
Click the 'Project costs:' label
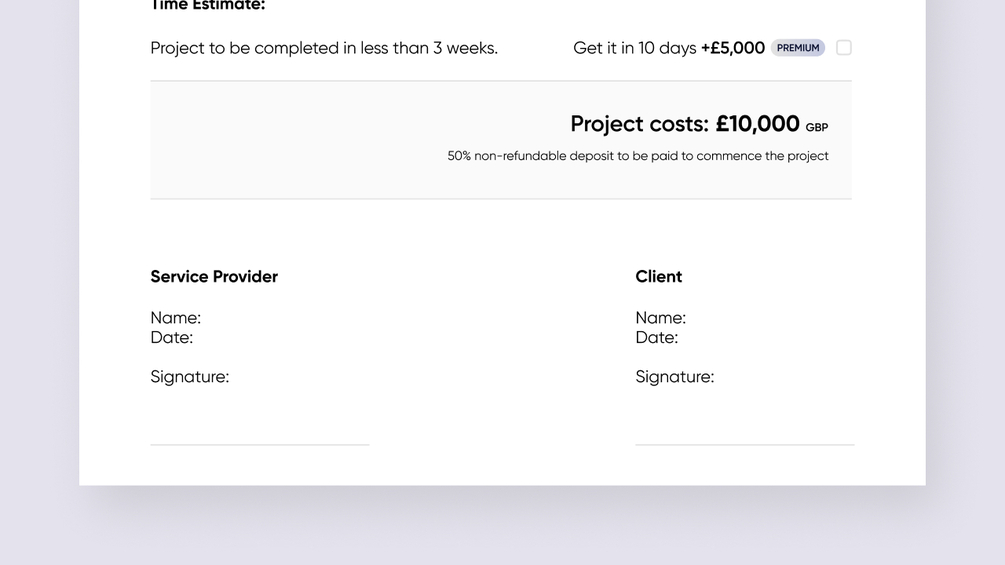point(639,124)
